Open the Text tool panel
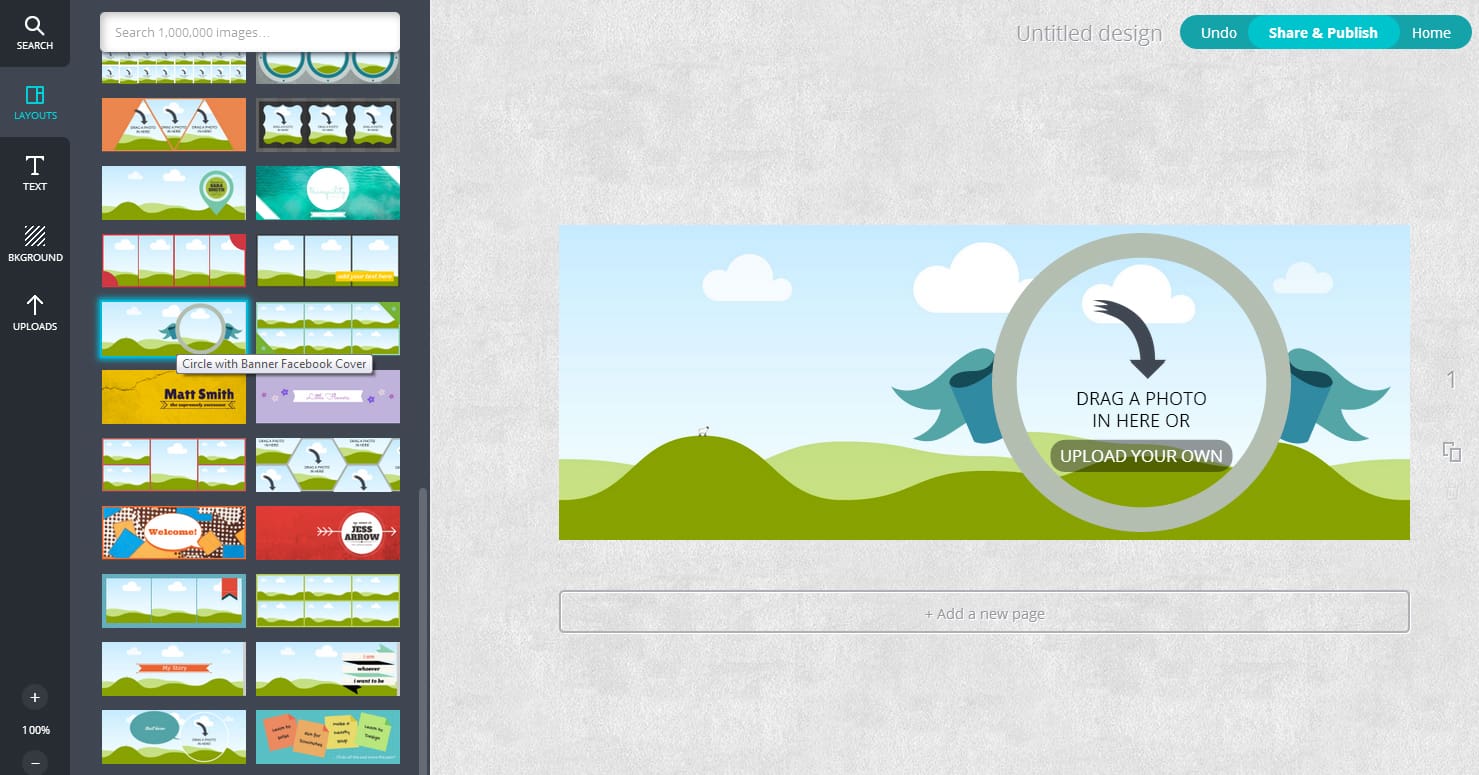This screenshot has width=1479, height=775. pyautogui.click(x=34, y=173)
